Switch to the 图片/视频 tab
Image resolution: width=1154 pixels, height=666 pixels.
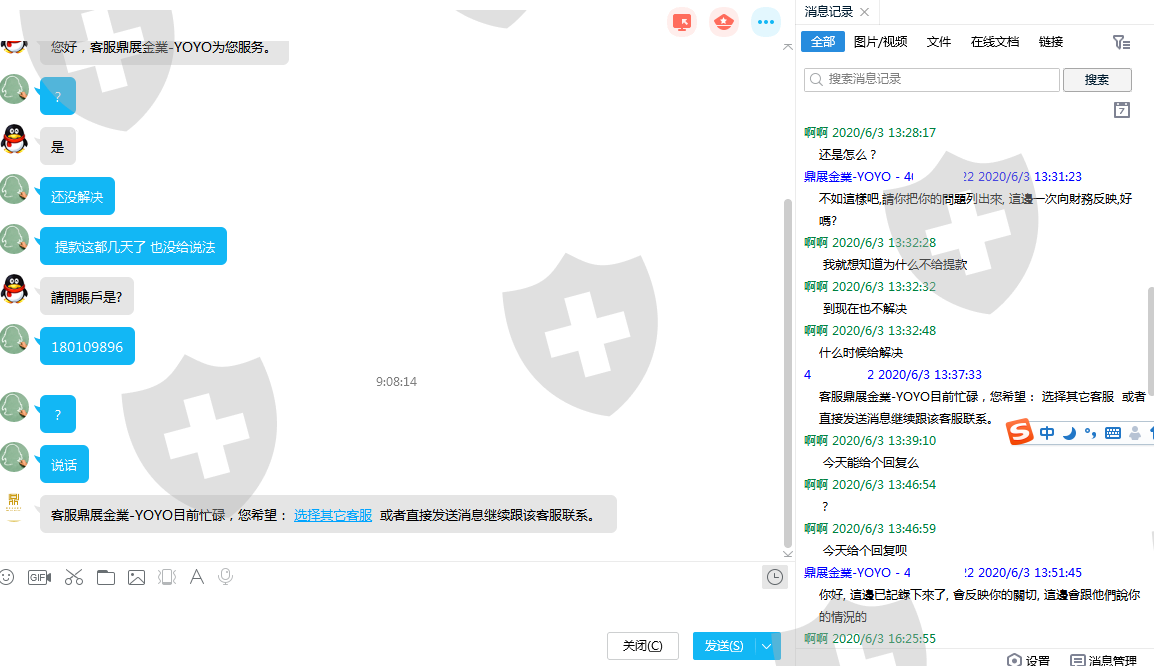[880, 42]
